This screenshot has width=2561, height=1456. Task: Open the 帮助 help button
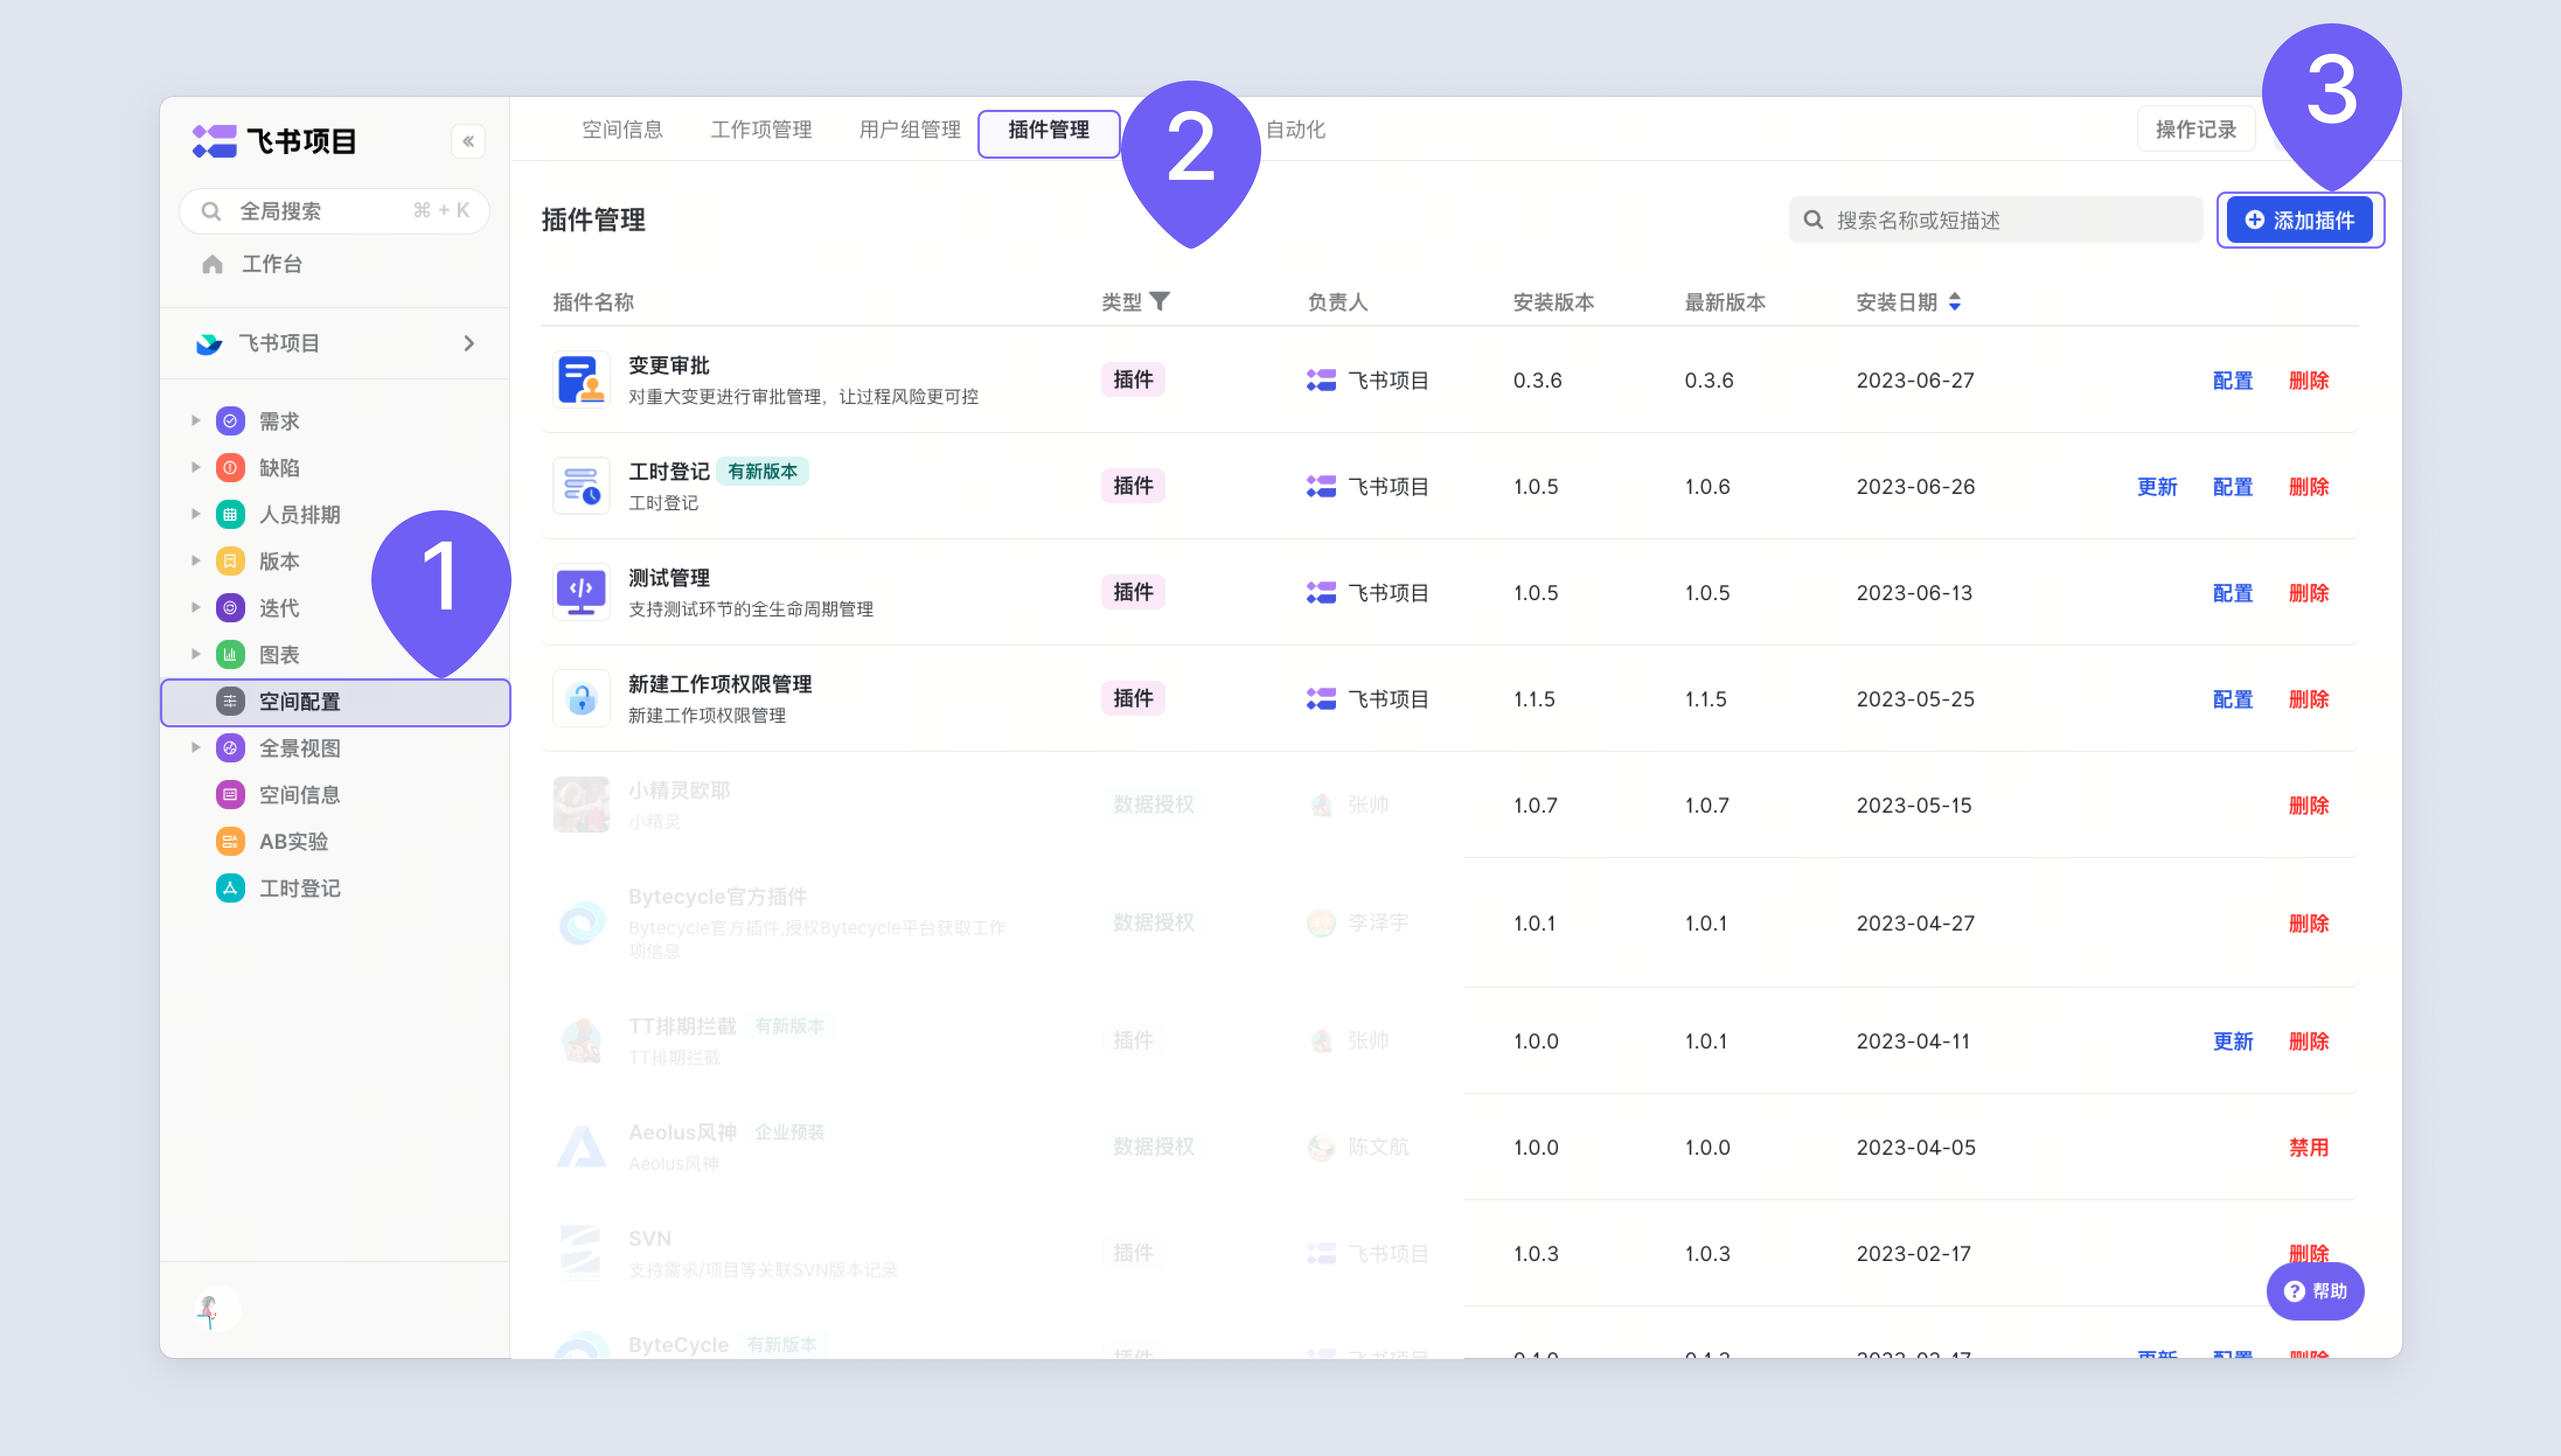[x=2315, y=1291]
